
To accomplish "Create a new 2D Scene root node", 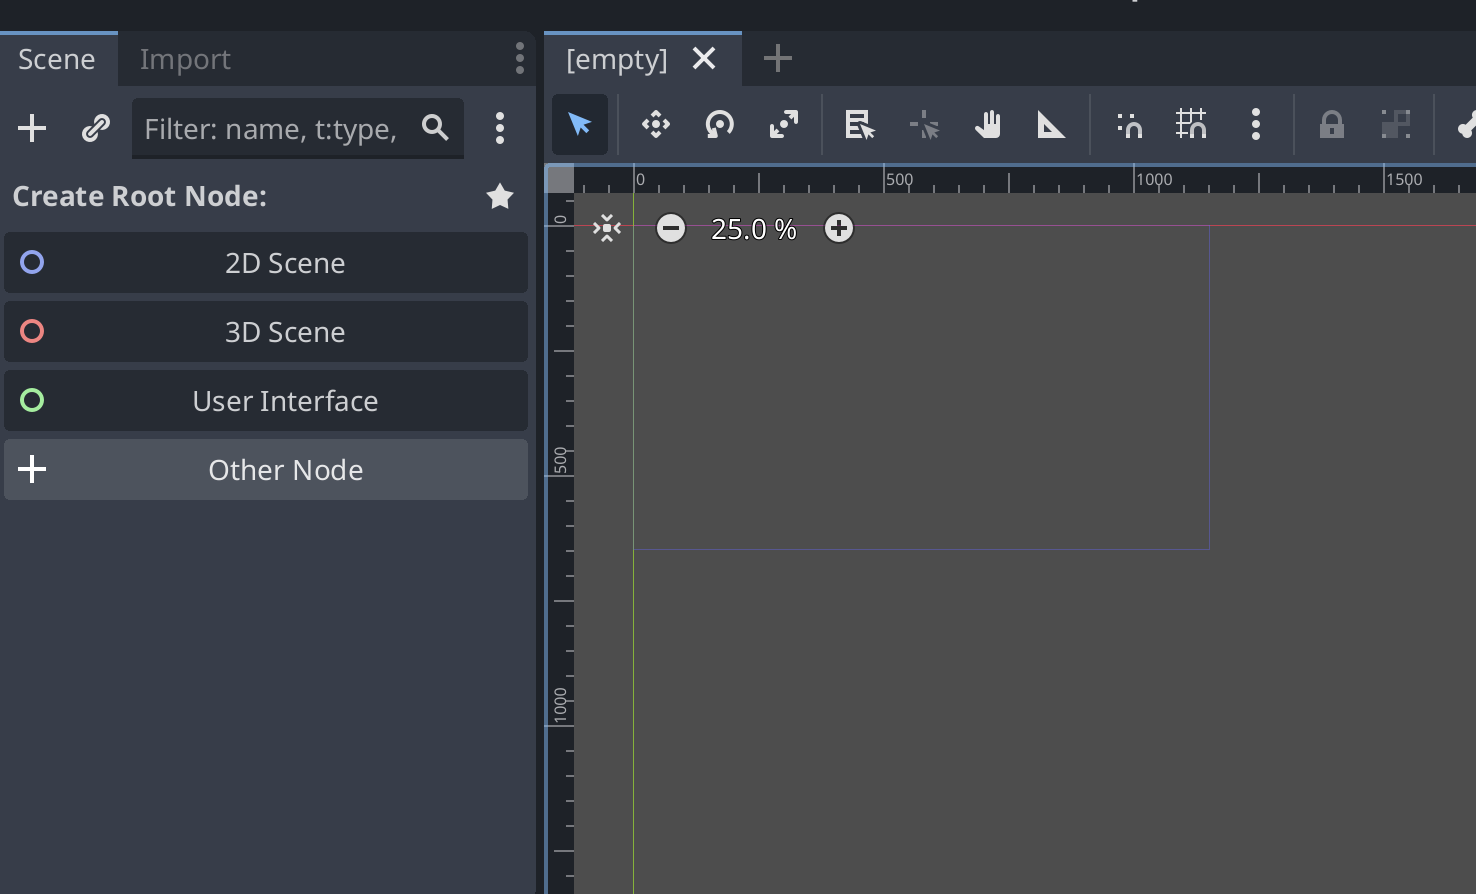I will pos(266,262).
